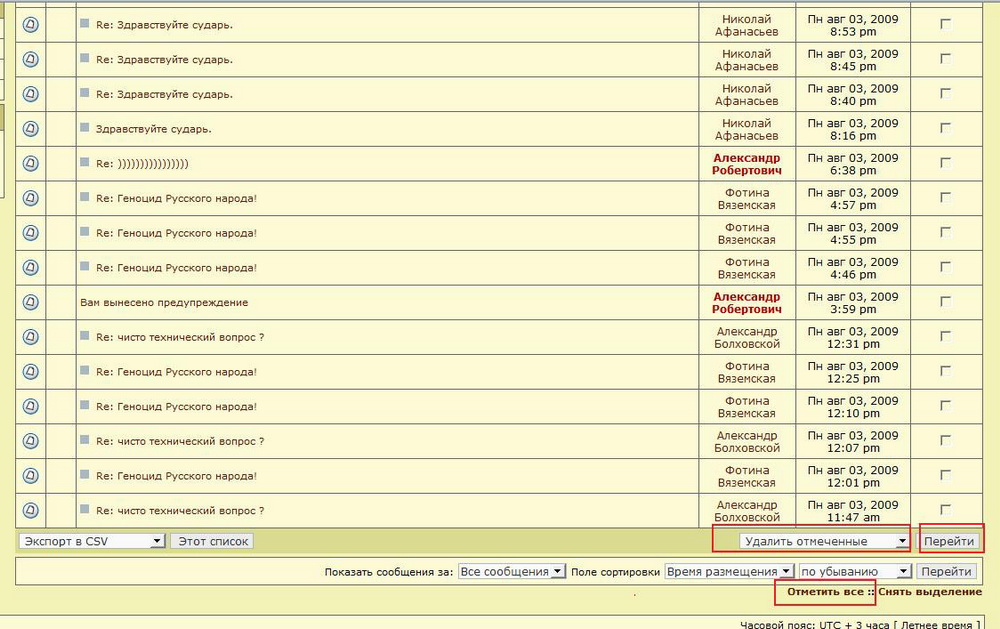
Task: Open the "Все сообщения" filter dropdown
Action: tap(511, 571)
